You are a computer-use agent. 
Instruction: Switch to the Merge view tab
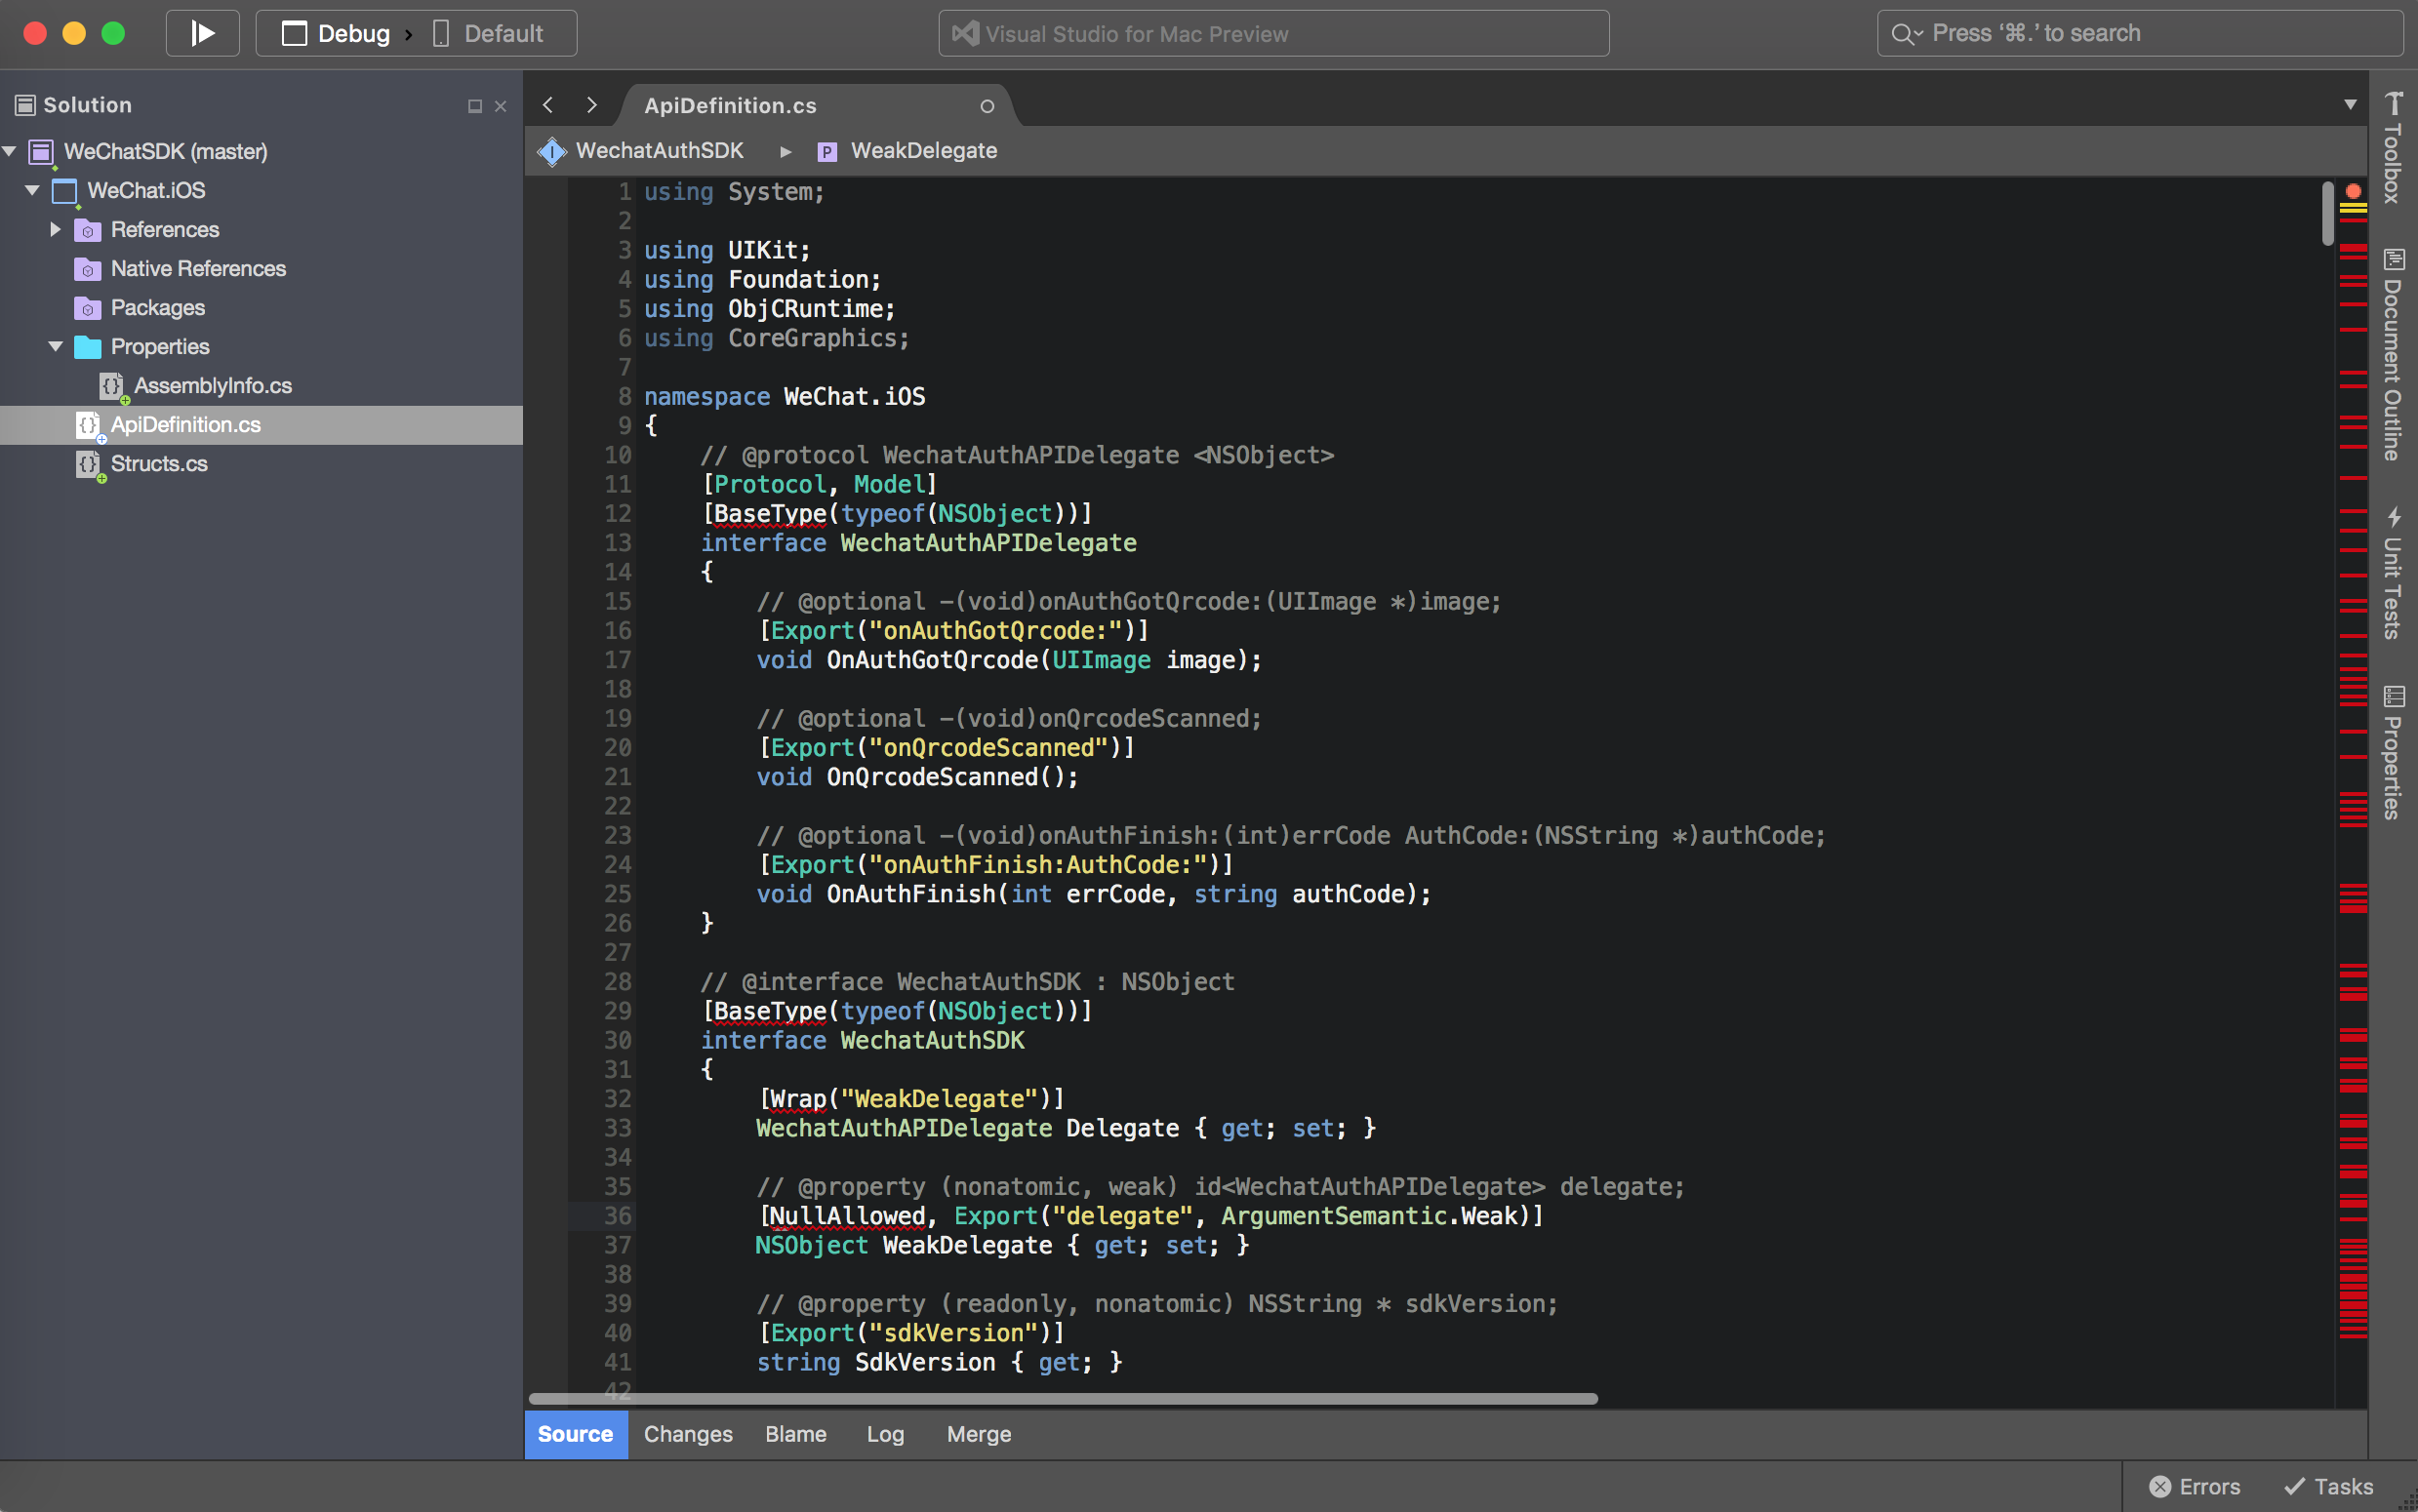pos(979,1434)
